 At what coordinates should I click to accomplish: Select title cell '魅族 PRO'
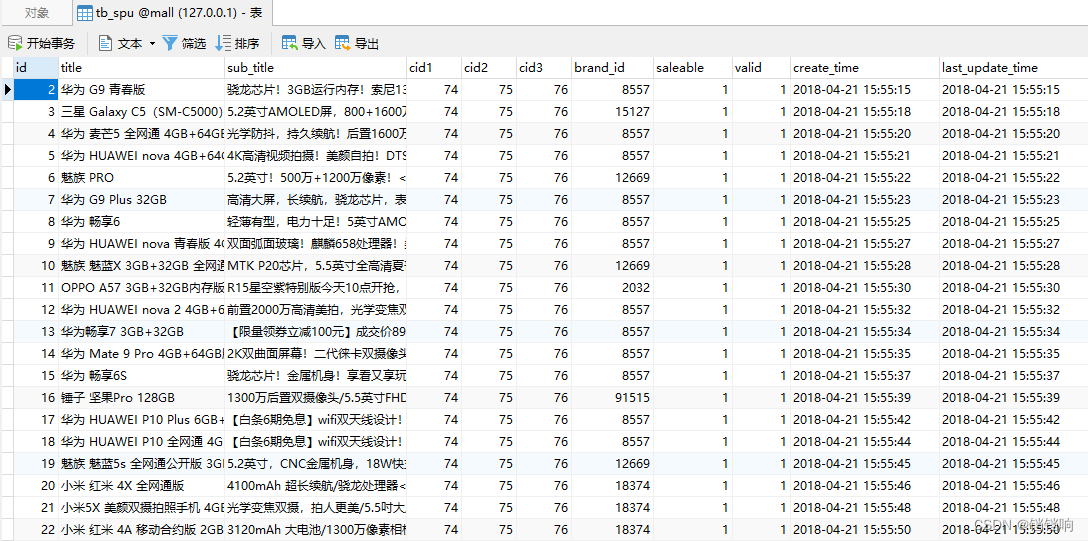pos(142,178)
